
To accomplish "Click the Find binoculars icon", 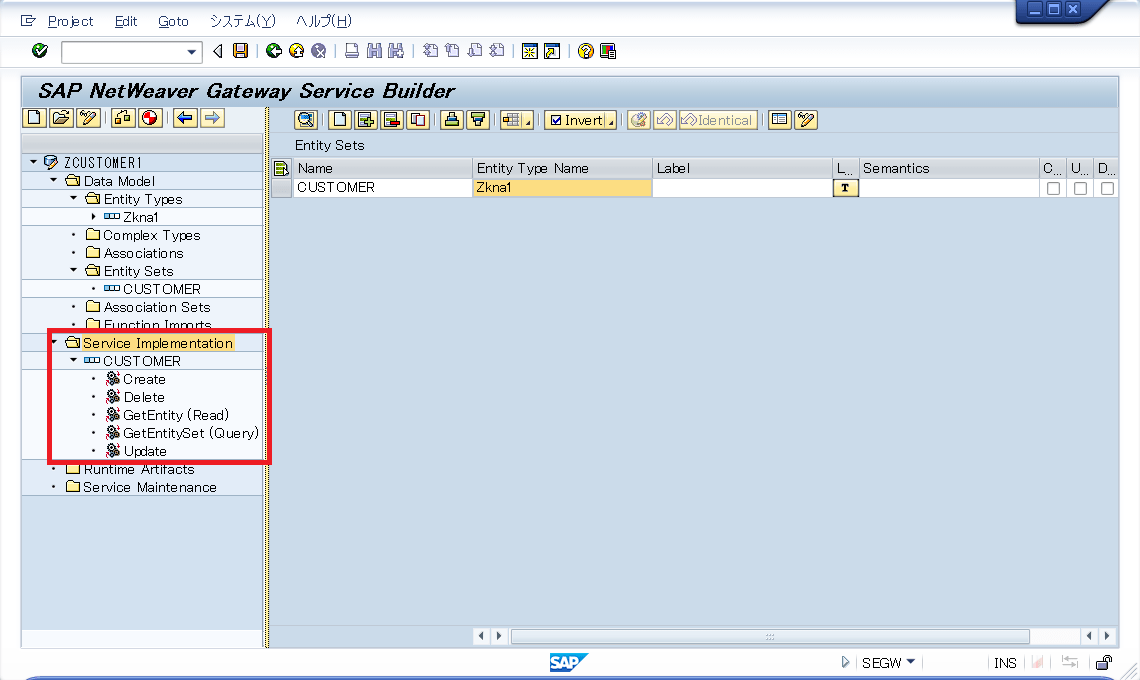I will 374,51.
